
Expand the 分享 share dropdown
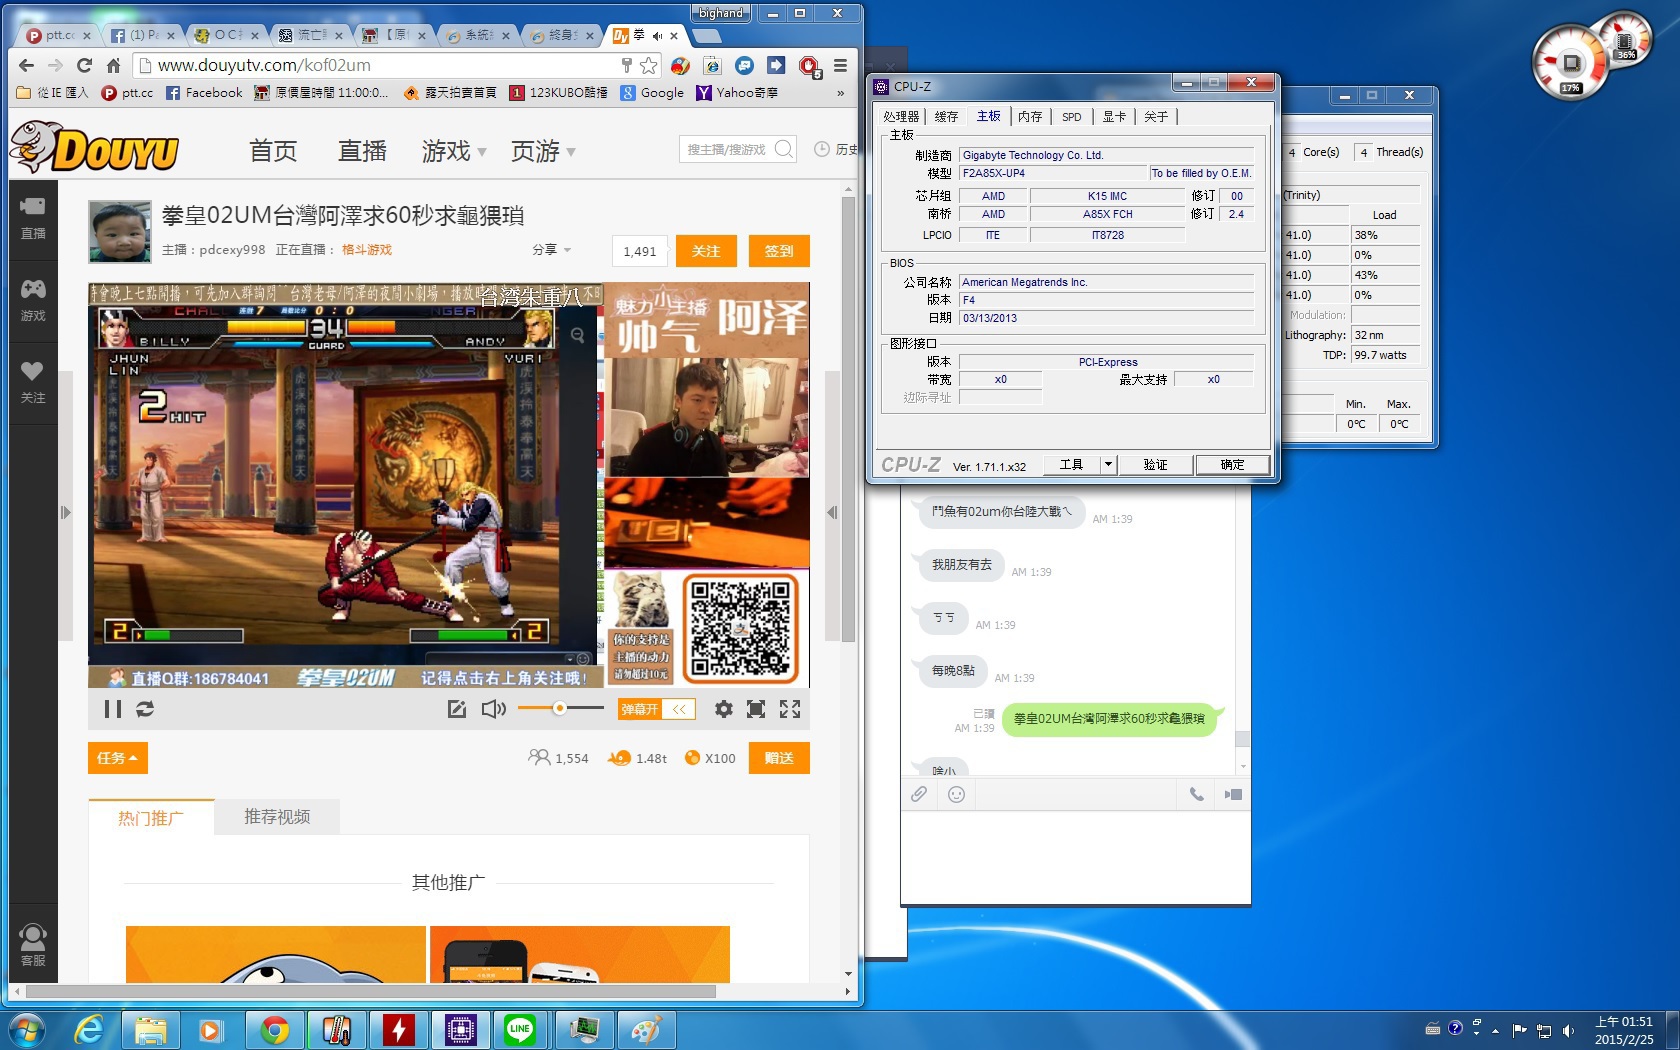point(551,250)
